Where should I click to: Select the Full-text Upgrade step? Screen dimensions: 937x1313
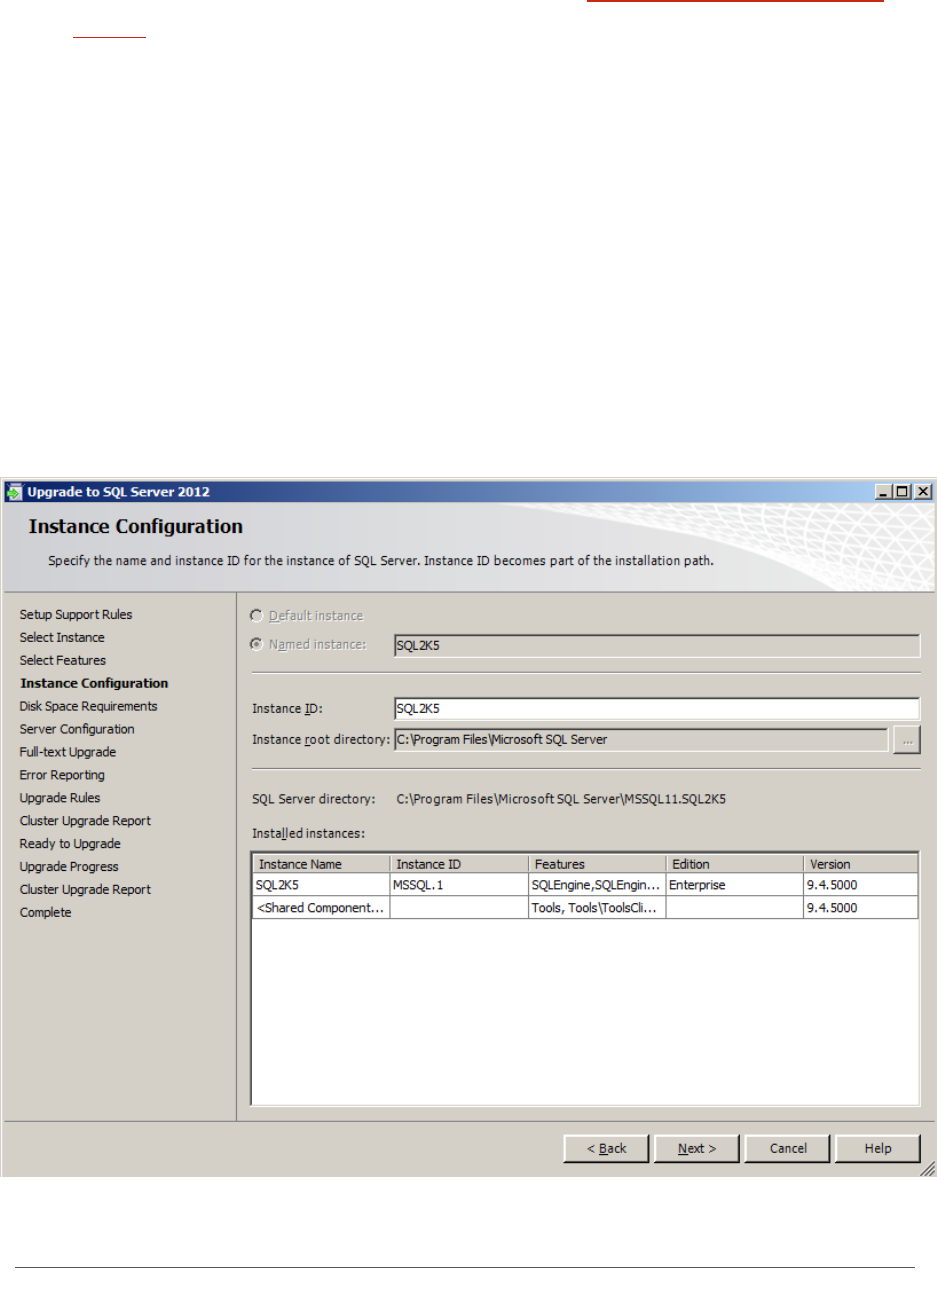click(x=68, y=753)
